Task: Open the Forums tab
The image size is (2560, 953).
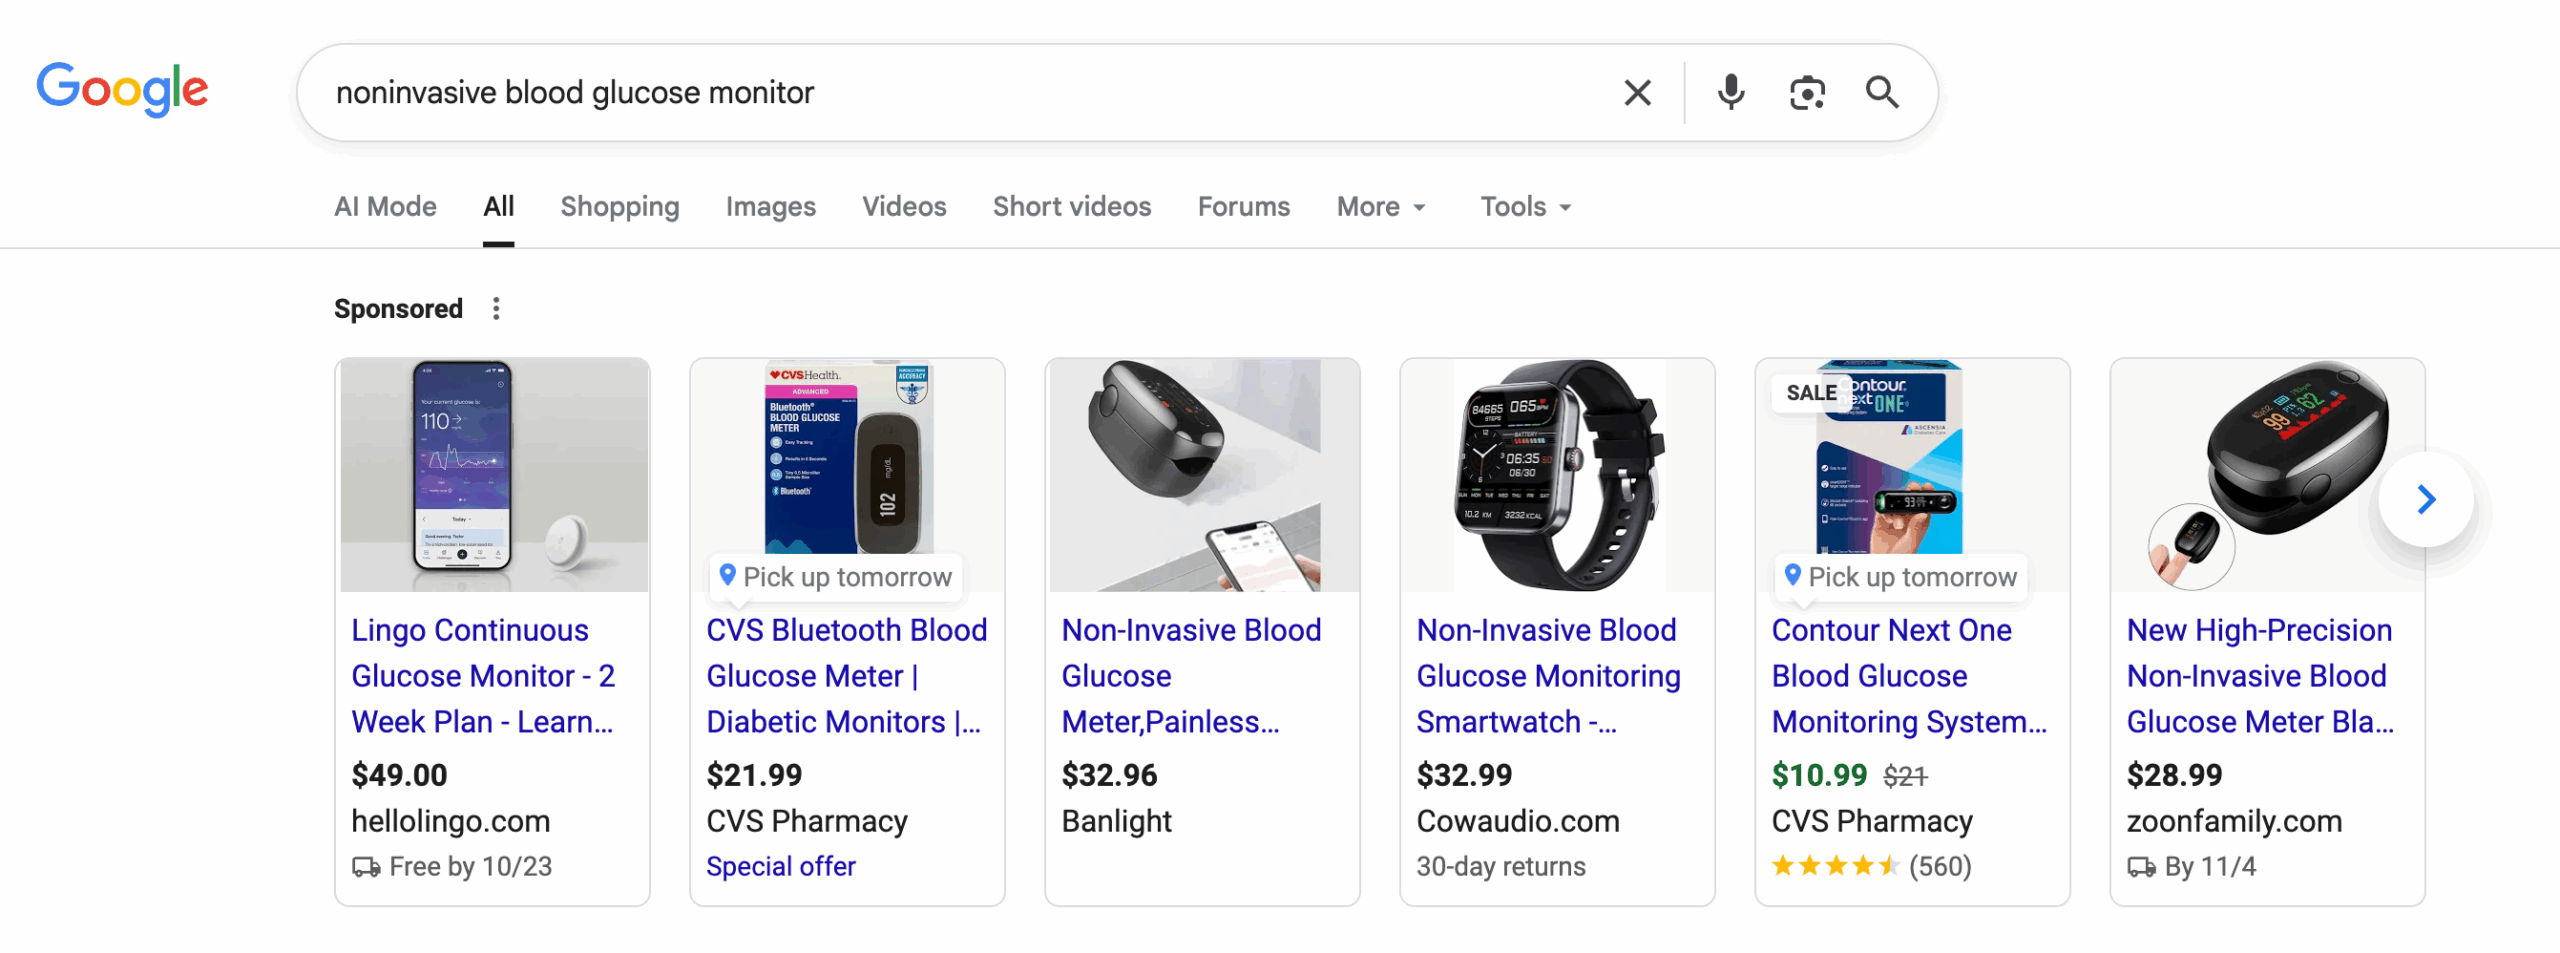Action: tap(1243, 207)
